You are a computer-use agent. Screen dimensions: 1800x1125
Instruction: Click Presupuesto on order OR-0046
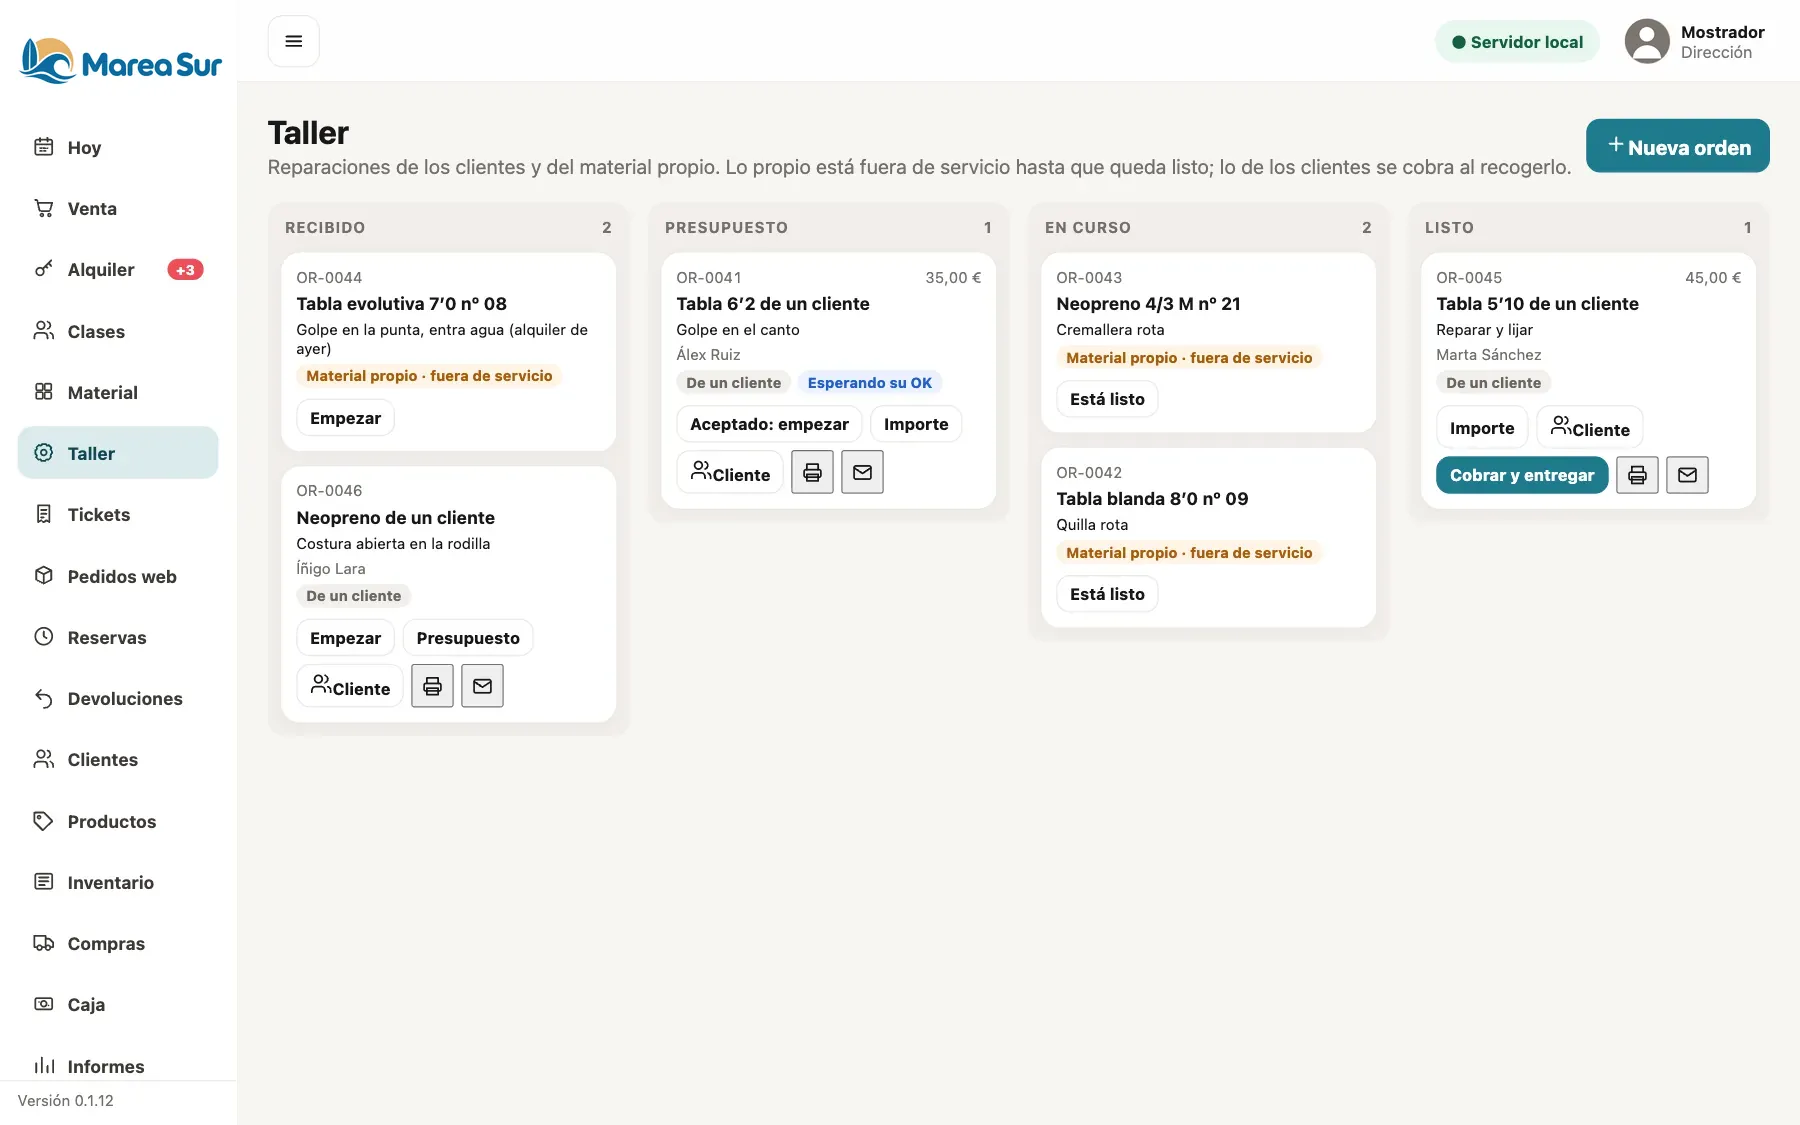(468, 638)
